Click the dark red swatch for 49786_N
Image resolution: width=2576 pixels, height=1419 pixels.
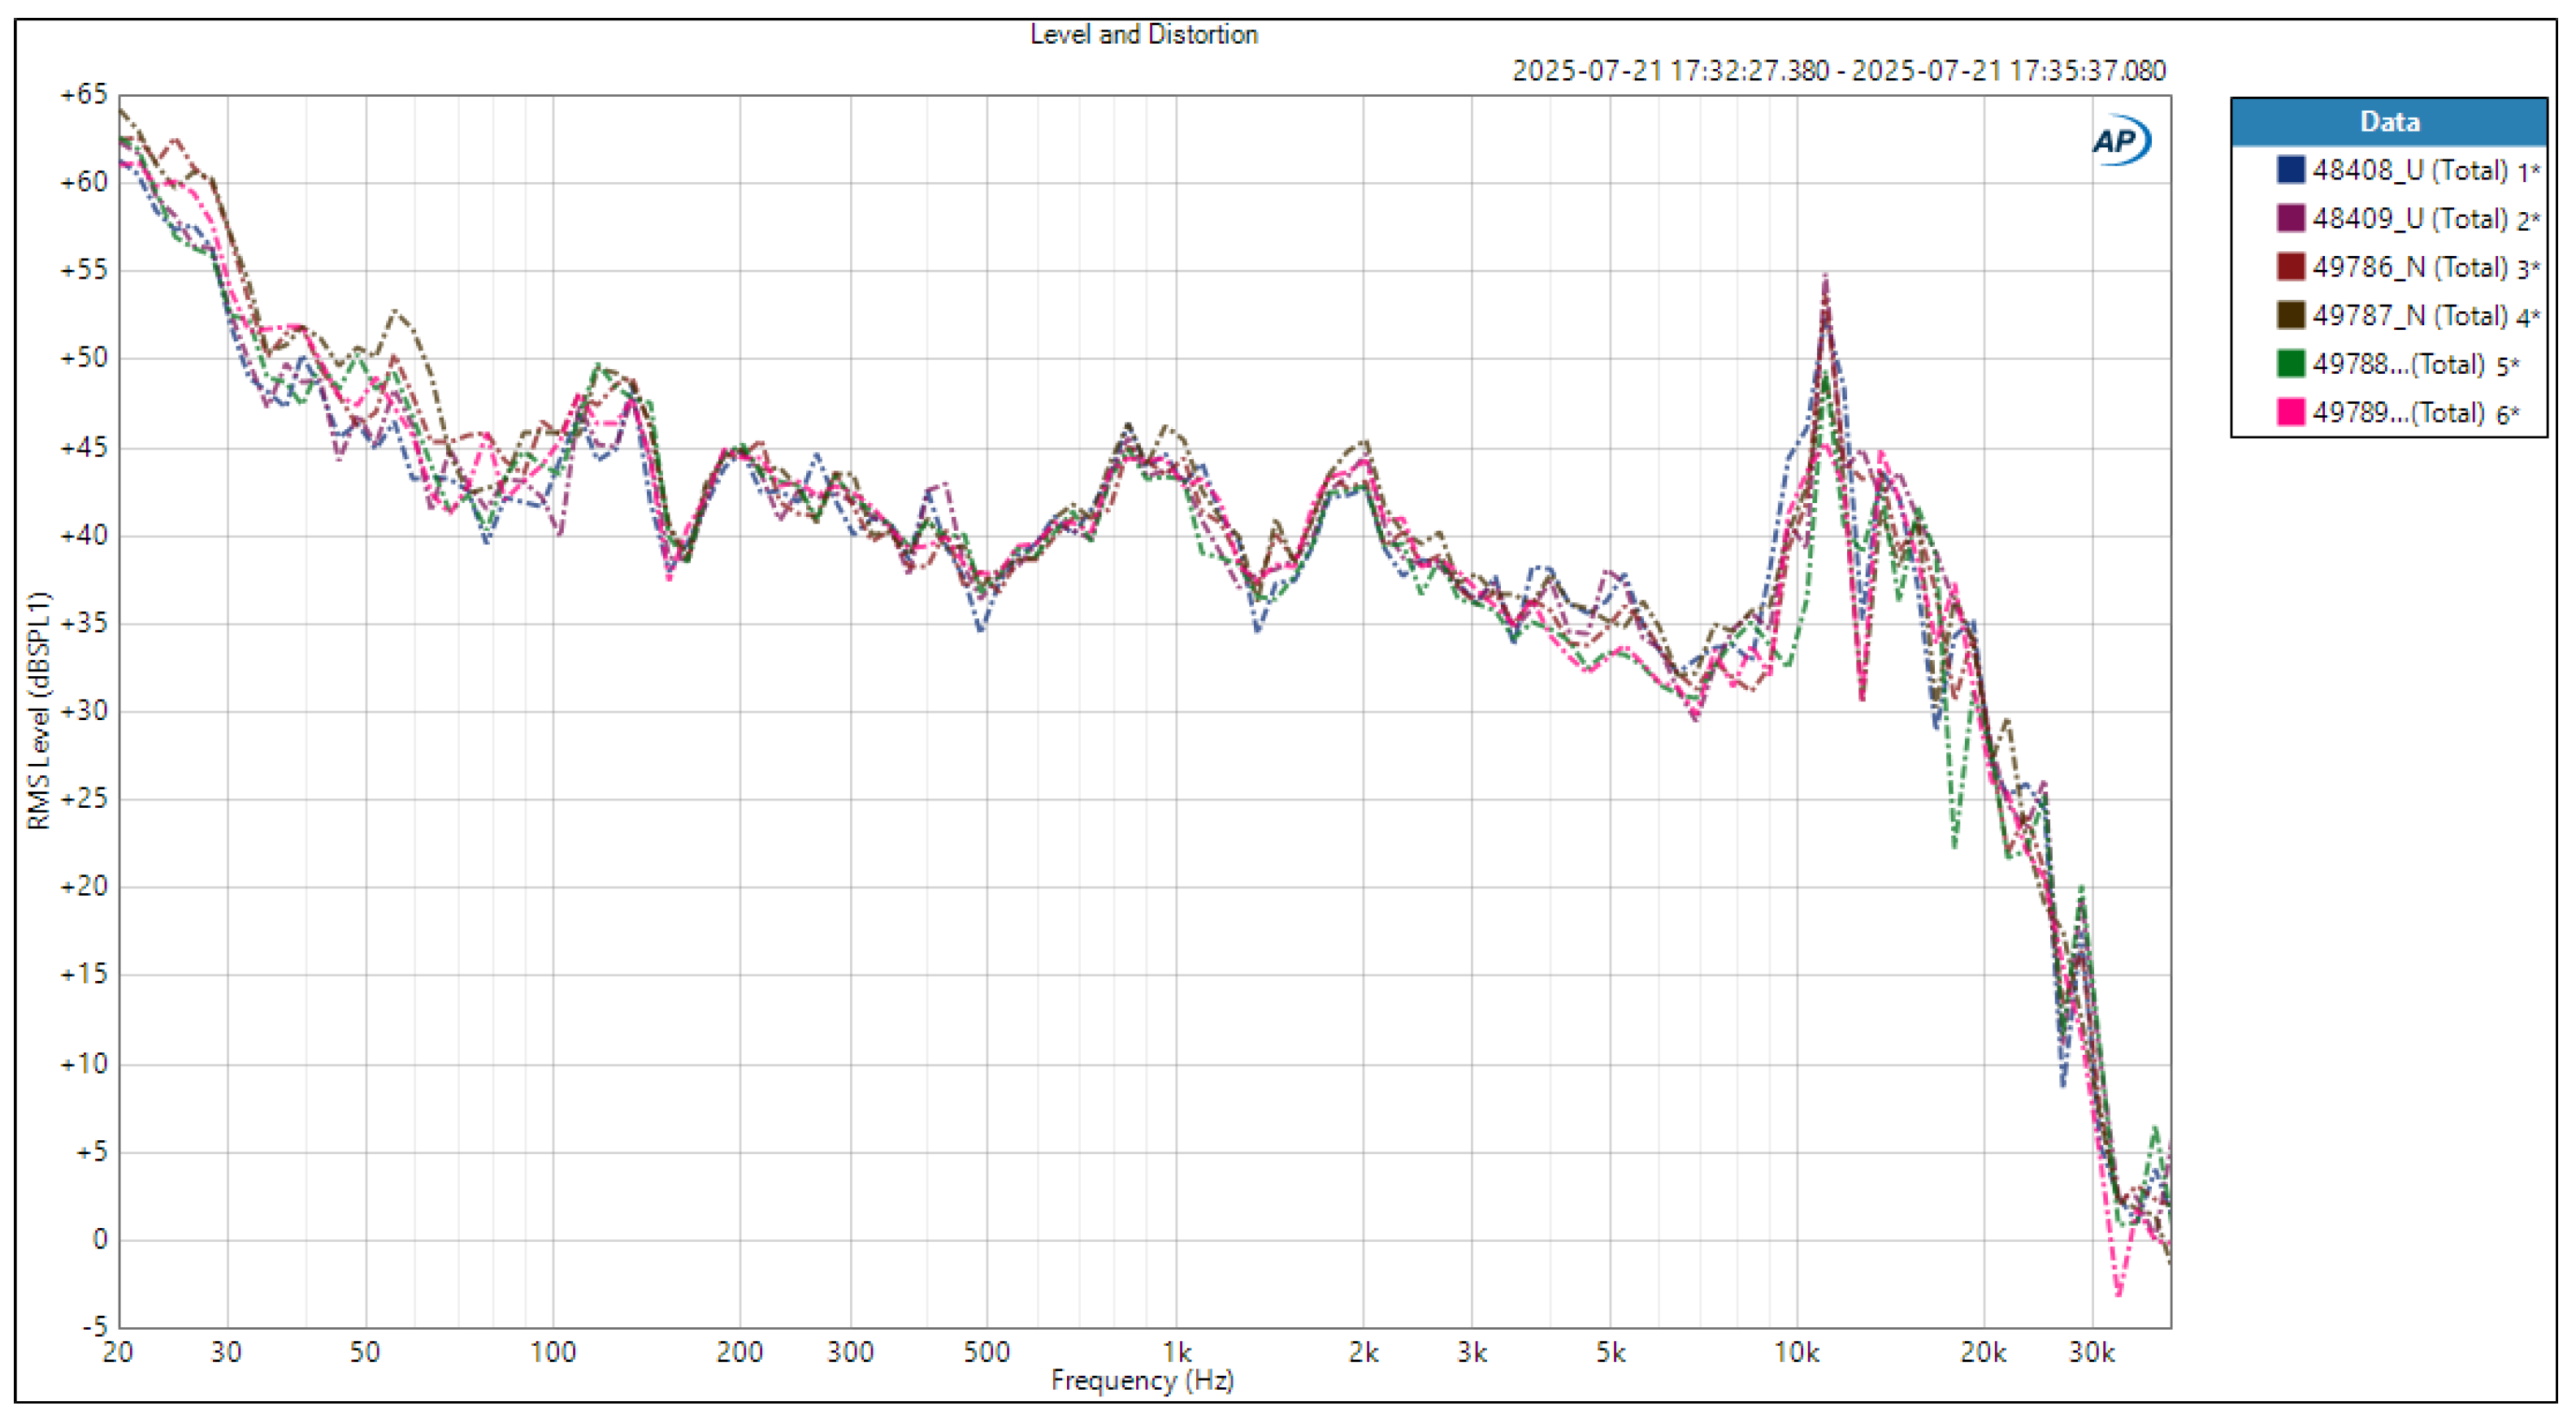click(2290, 266)
